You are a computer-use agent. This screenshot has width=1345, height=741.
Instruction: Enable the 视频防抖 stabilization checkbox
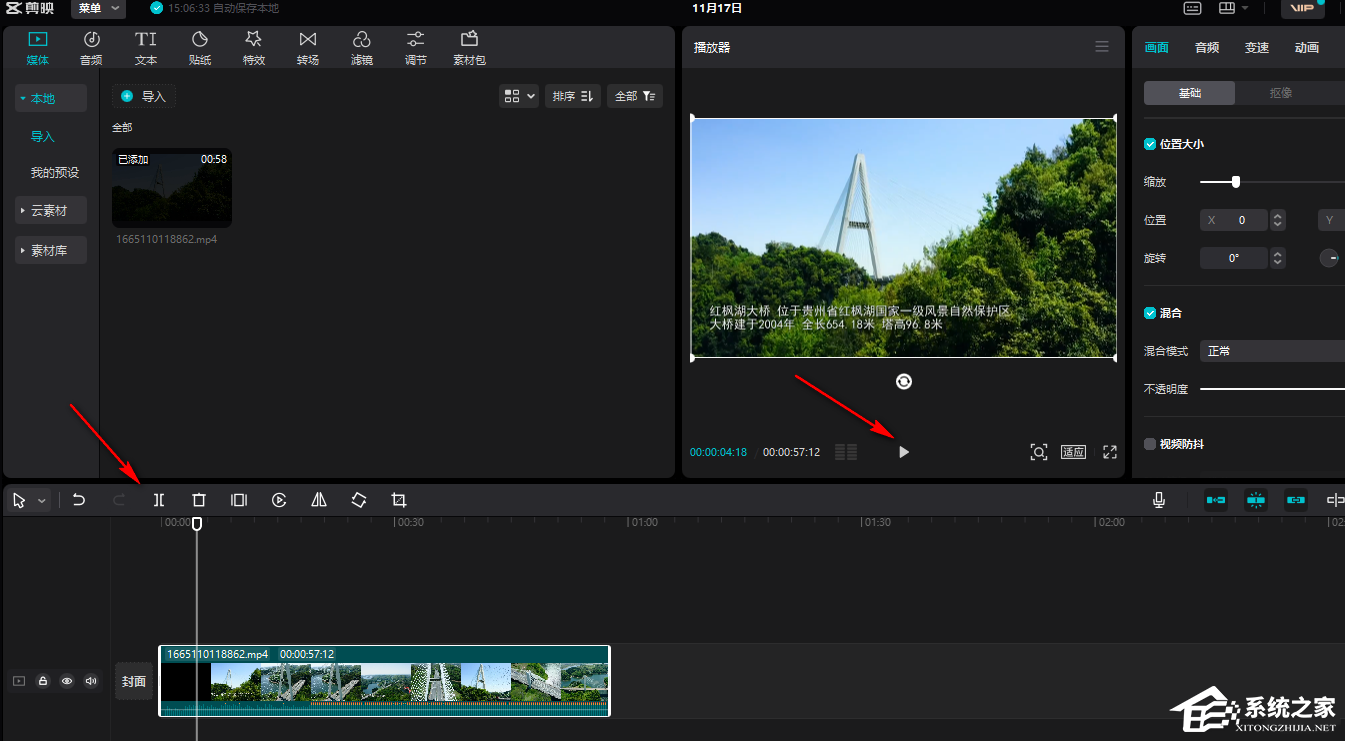click(1150, 444)
